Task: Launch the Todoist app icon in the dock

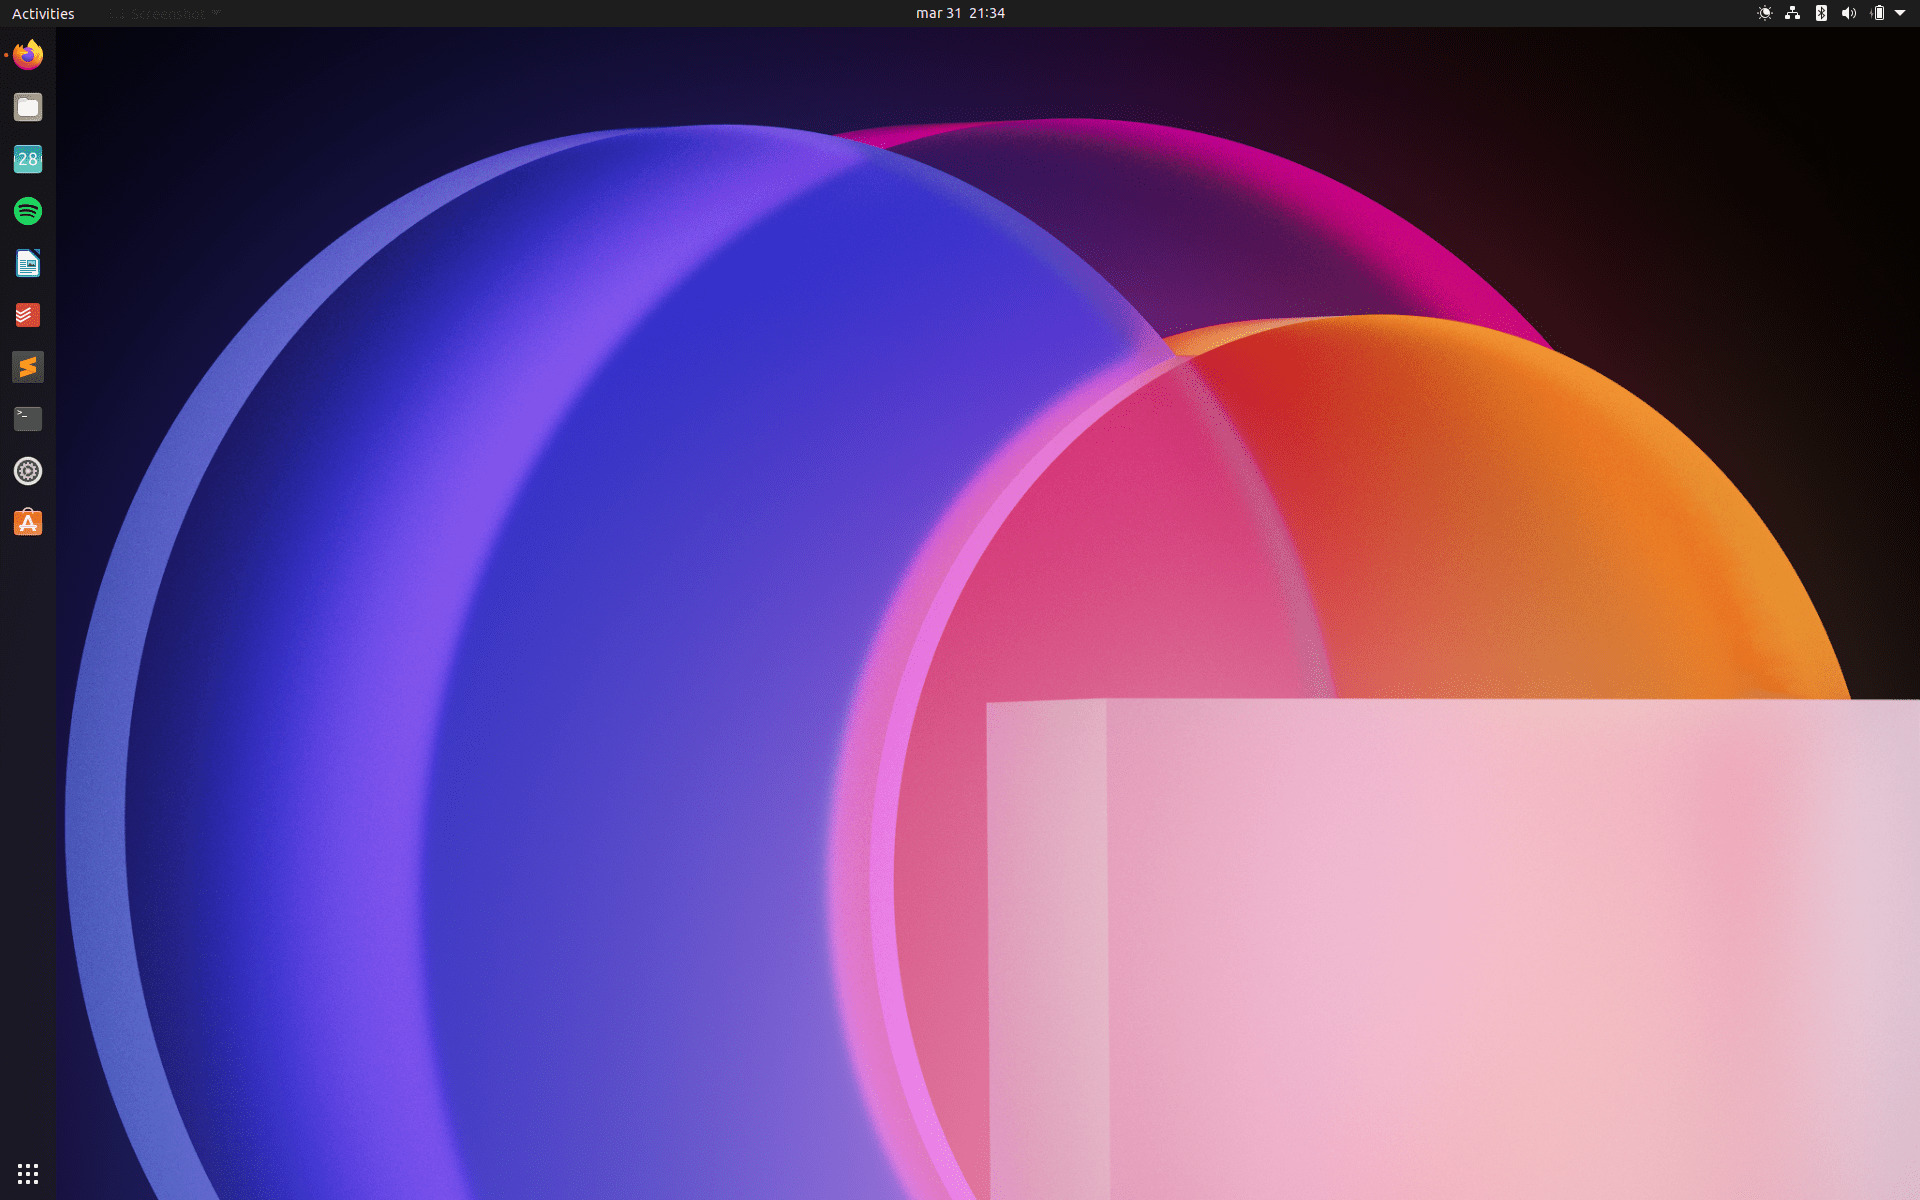Action: coord(28,315)
